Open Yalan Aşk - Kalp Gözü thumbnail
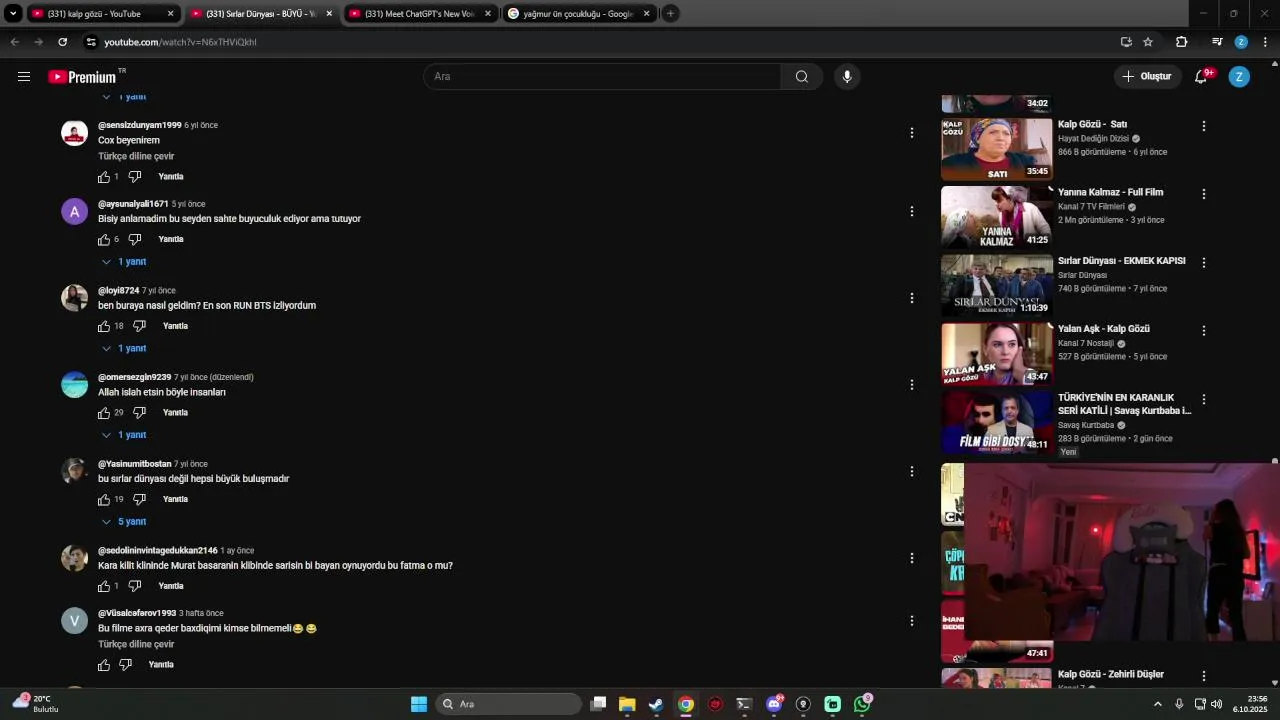This screenshot has width=1280, height=720. click(x=996, y=354)
